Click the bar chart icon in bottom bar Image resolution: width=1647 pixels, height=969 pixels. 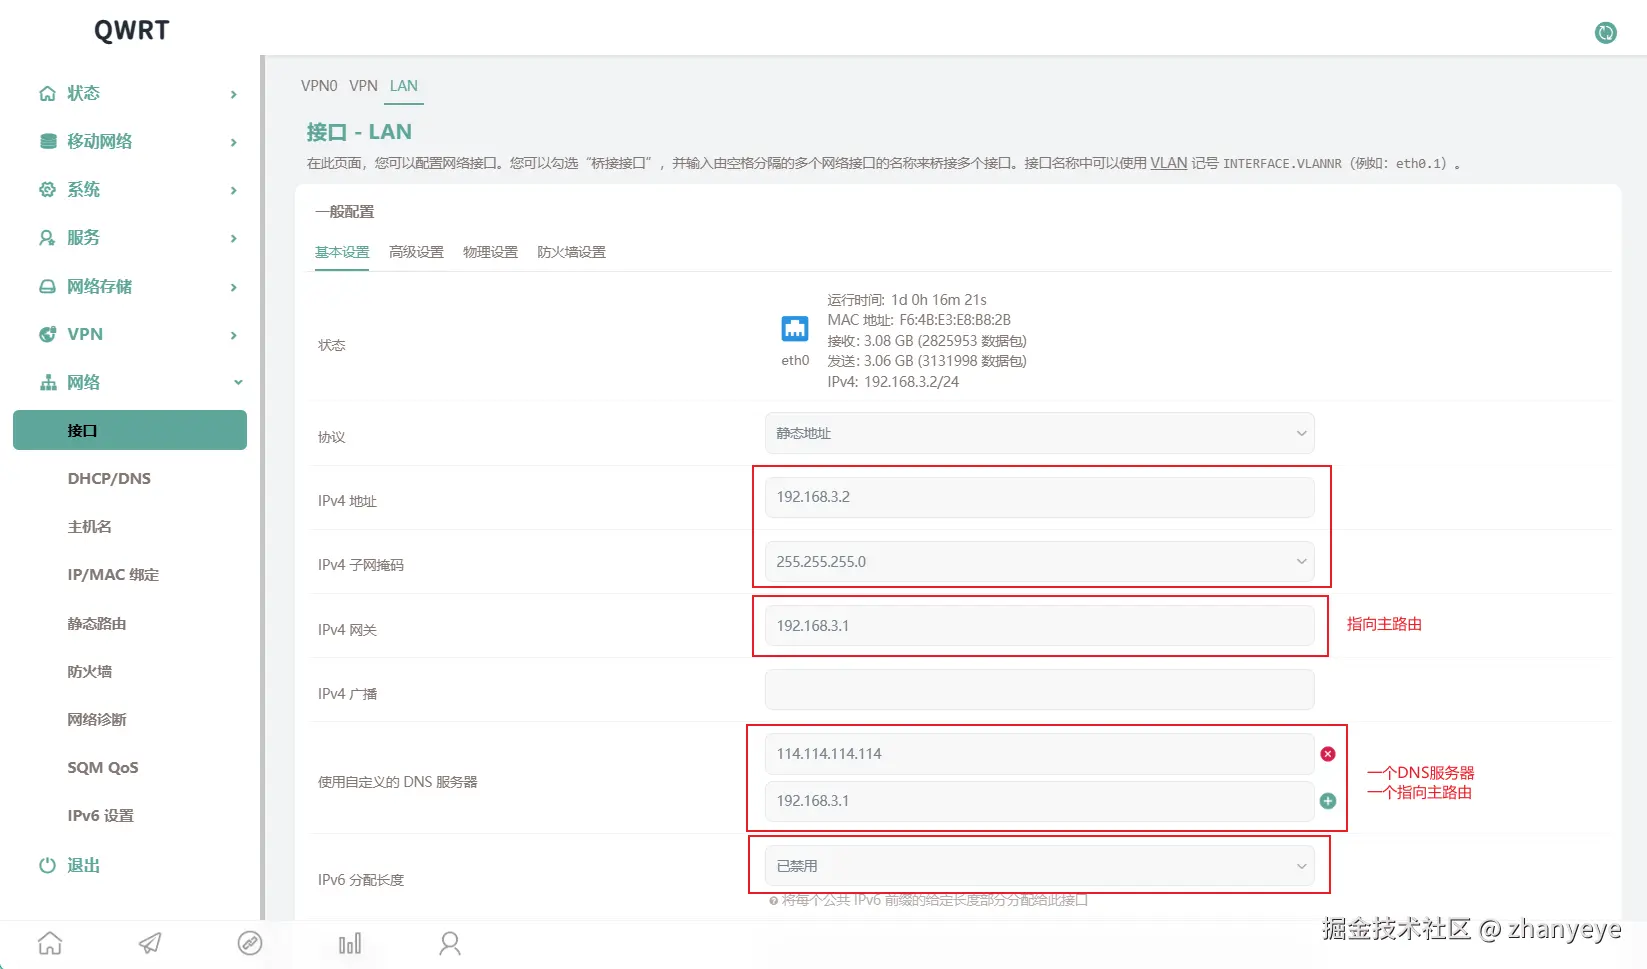tap(350, 943)
